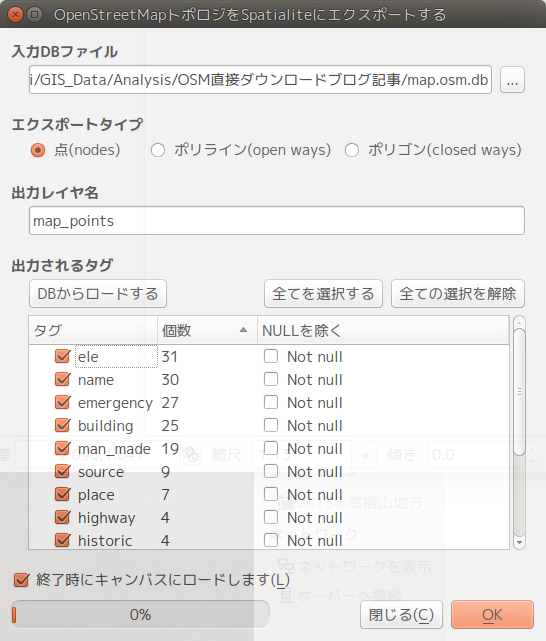Click the count 27 in emergency row

[x=170, y=403]
